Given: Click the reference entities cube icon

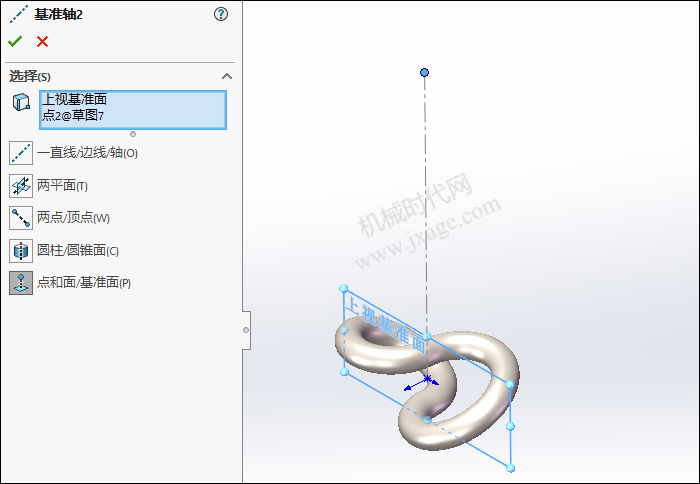Looking at the screenshot, I should [21, 102].
